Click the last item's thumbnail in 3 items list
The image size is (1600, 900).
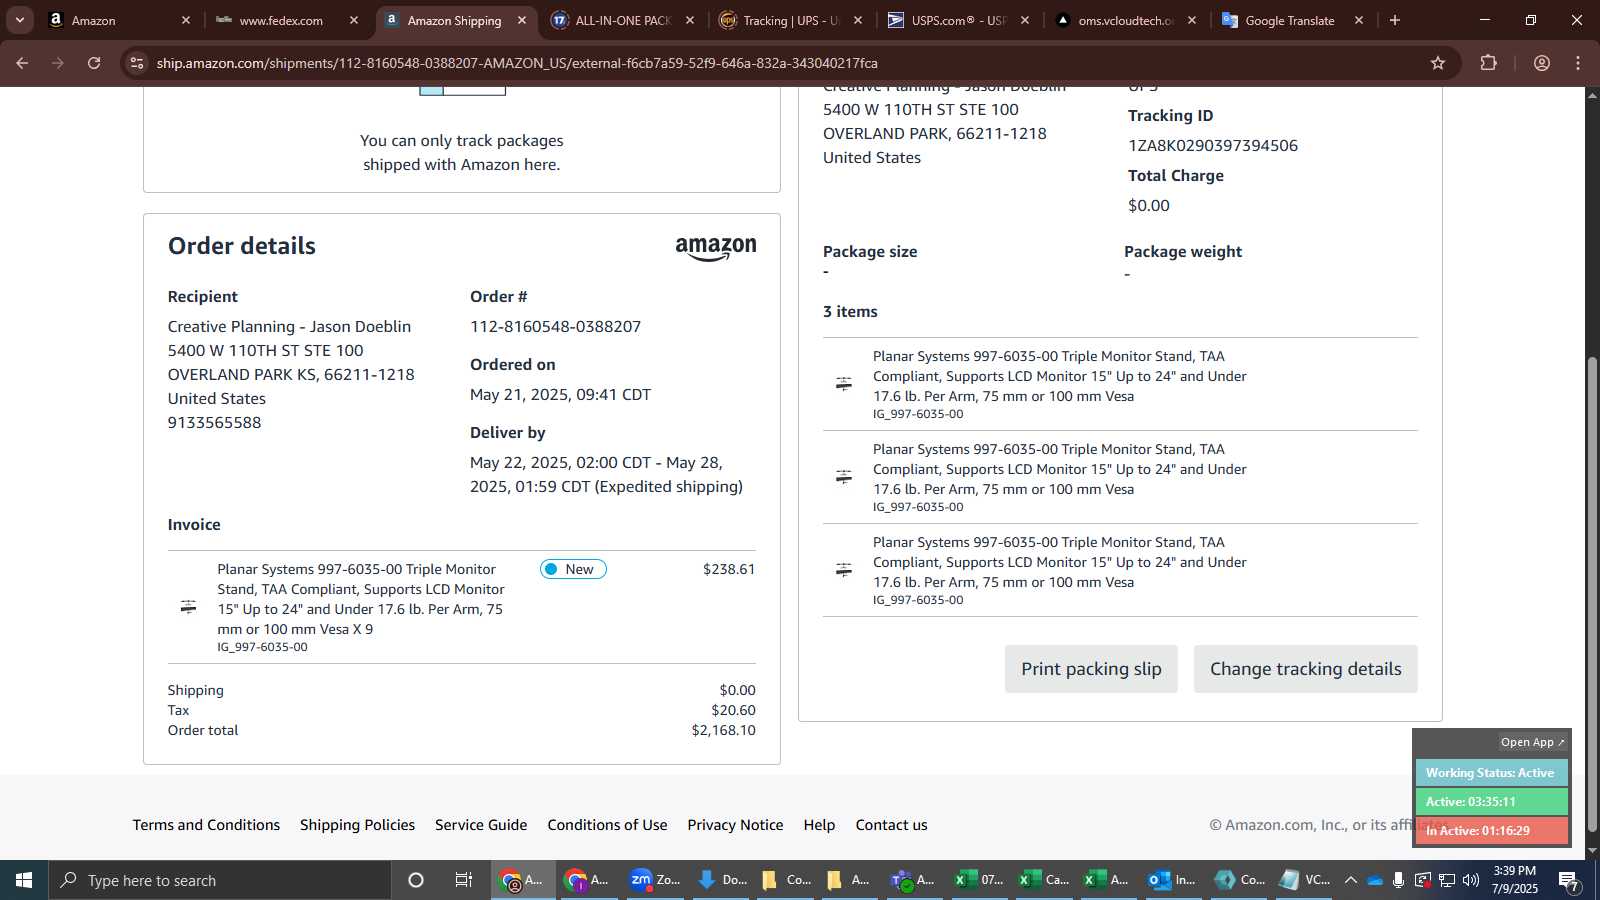(844, 570)
